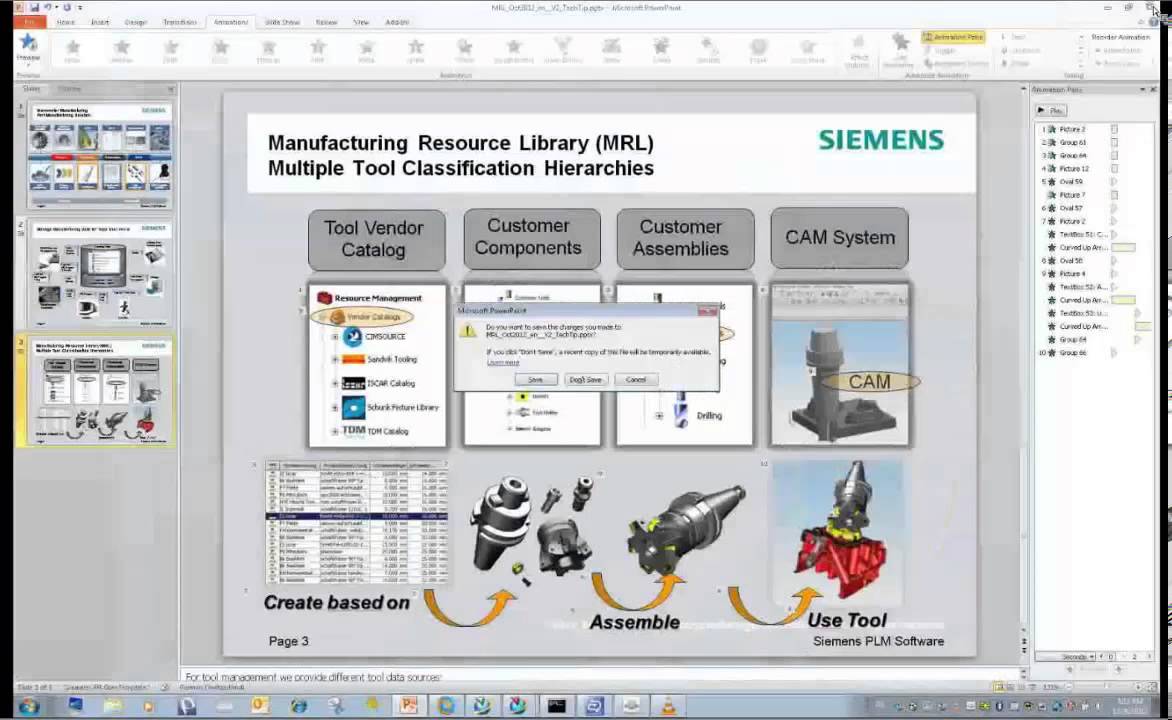This screenshot has width=1172, height=720.
Task: Close the Microsoft PowerPoint save dialog
Action: click(x=706, y=310)
